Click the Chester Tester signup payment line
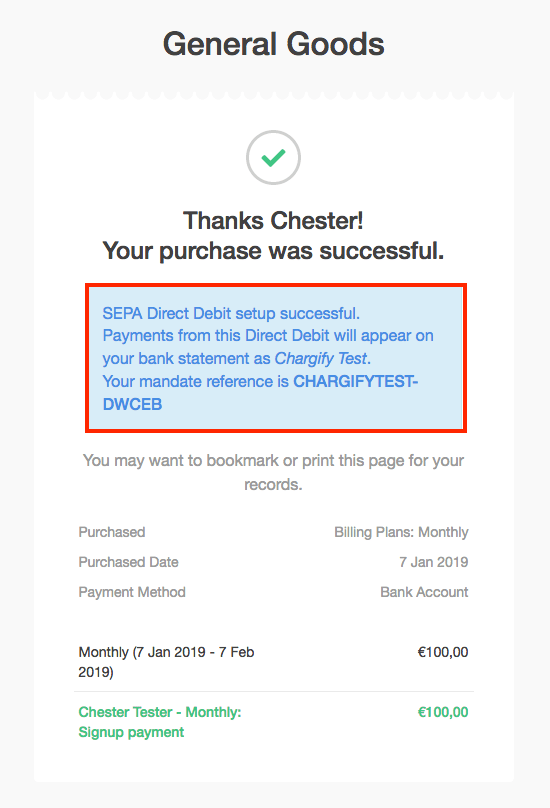Image resolution: width=550 pixels, height=808 pixels. click(160, 722)
